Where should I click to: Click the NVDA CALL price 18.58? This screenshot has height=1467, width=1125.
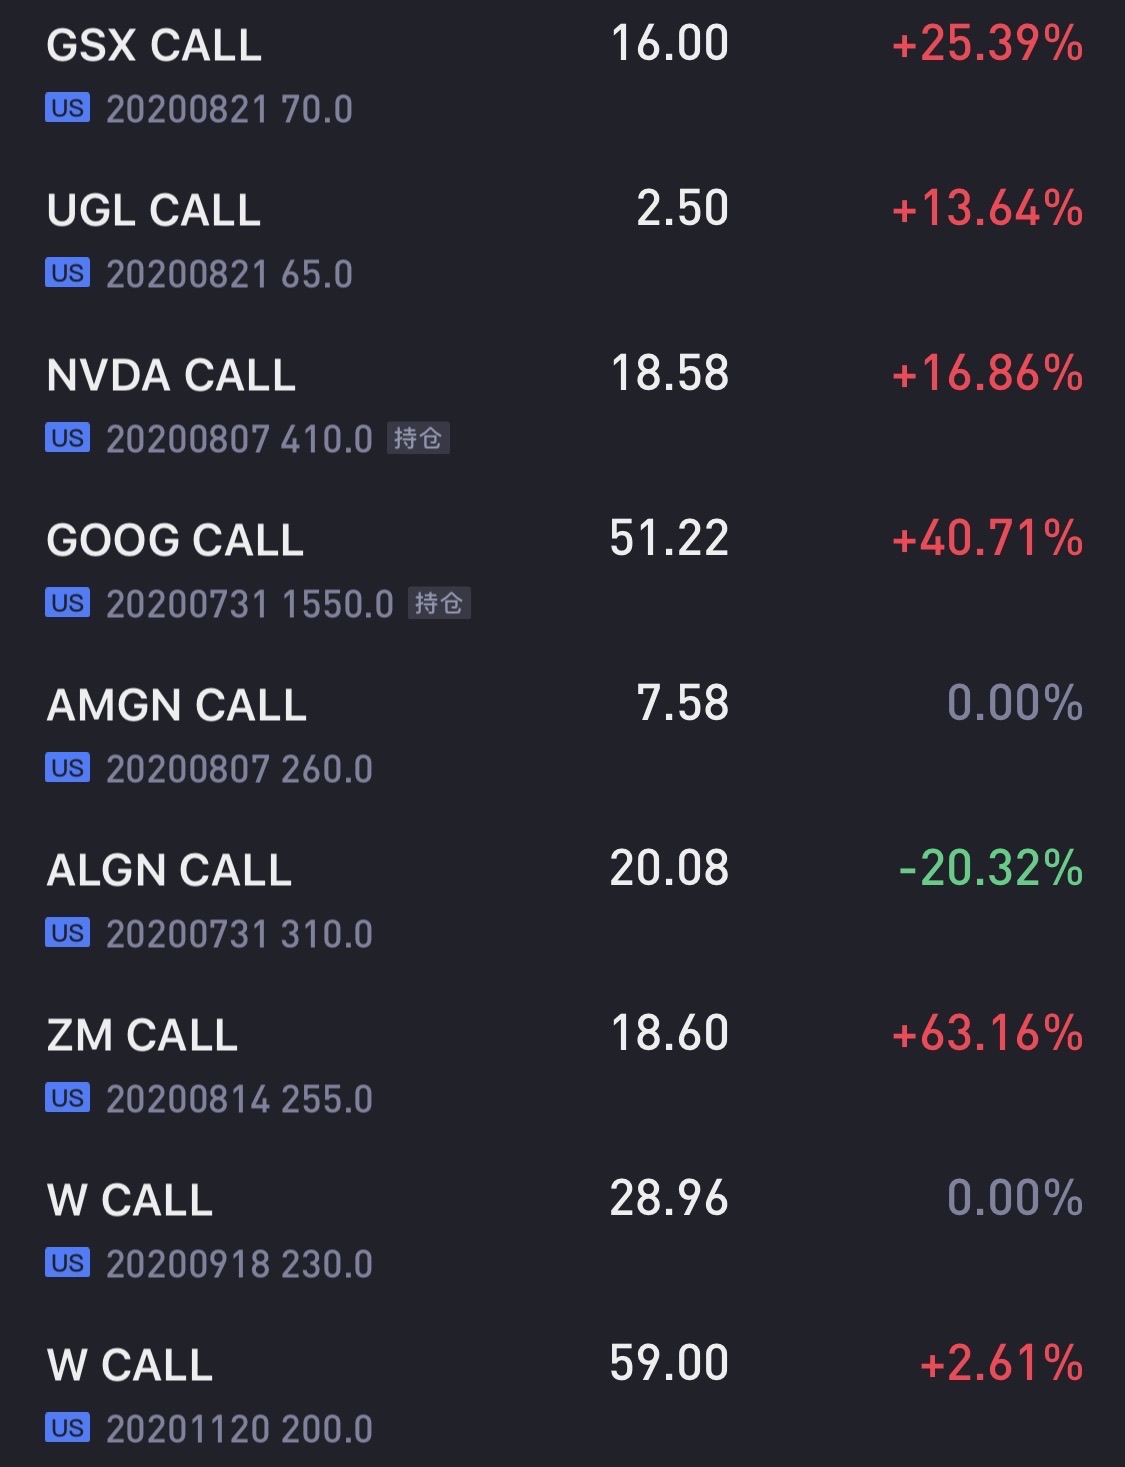point(669,373)
